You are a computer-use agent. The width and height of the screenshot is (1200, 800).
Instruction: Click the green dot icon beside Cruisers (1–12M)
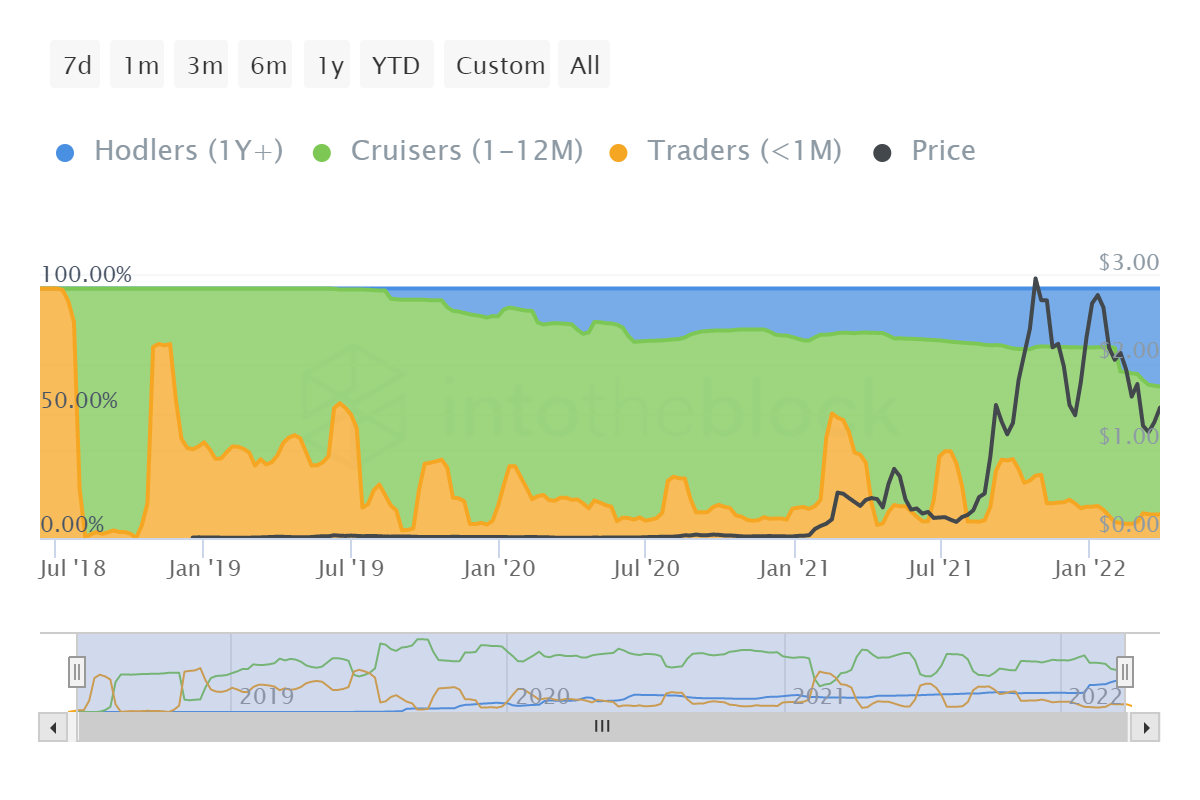tap(322, 150)
